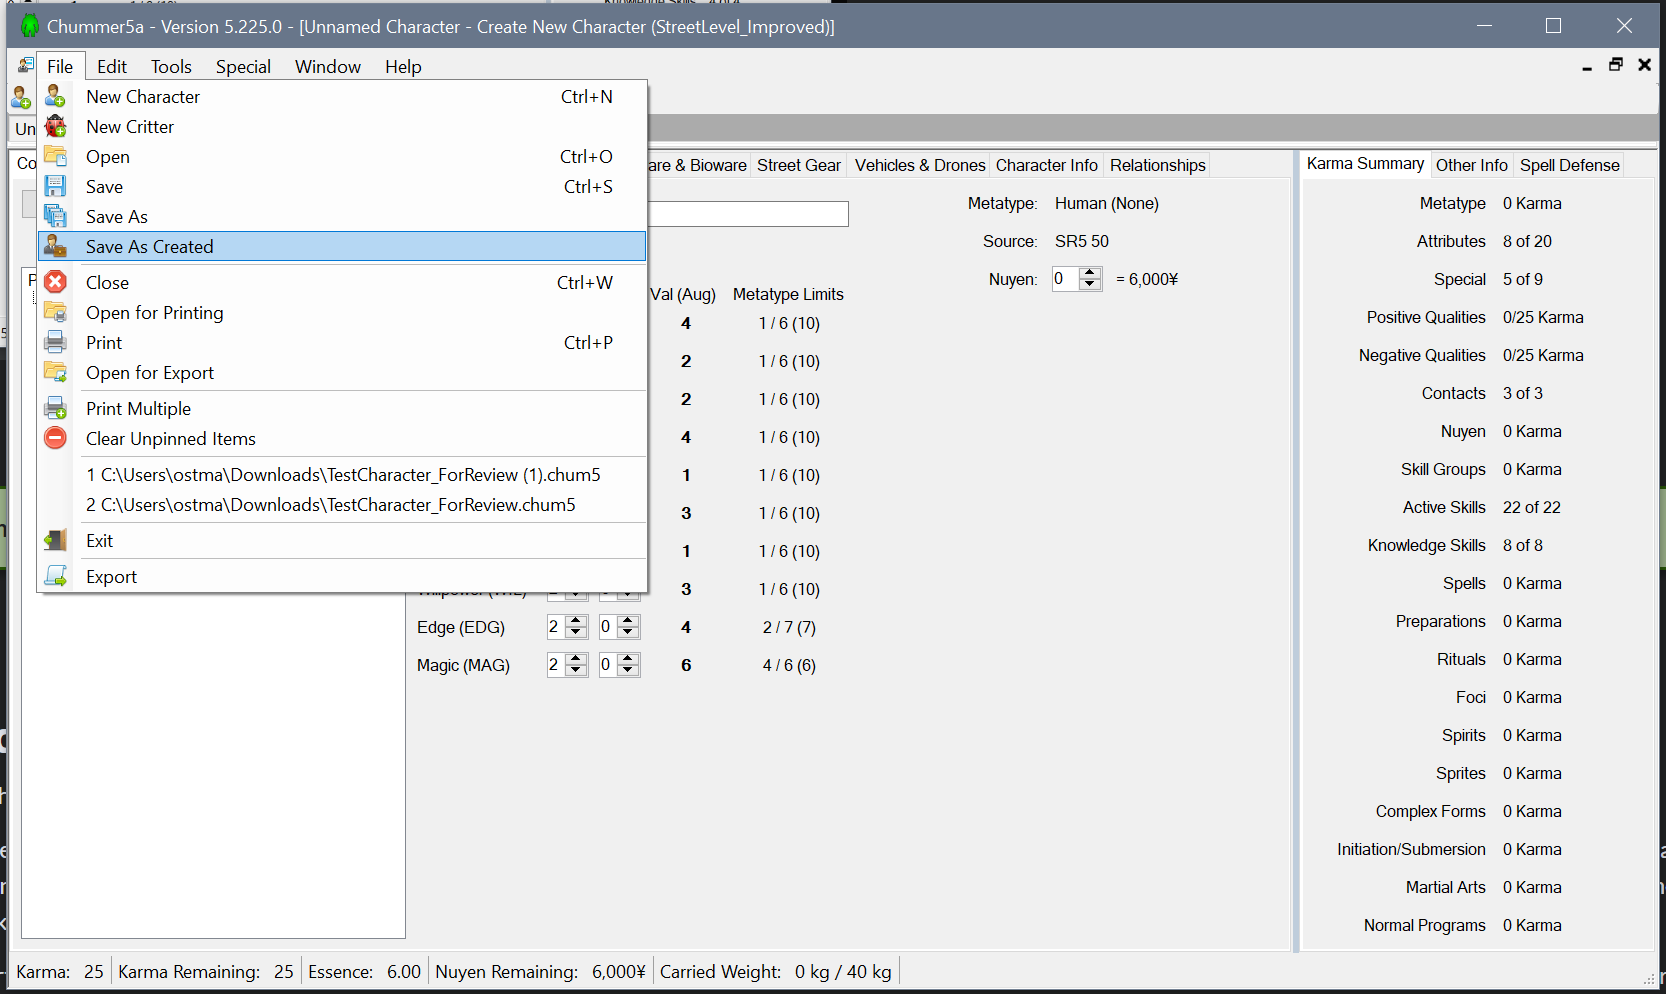
Task: Switch to Other Info tab
Action: (x=1471, y=165)
